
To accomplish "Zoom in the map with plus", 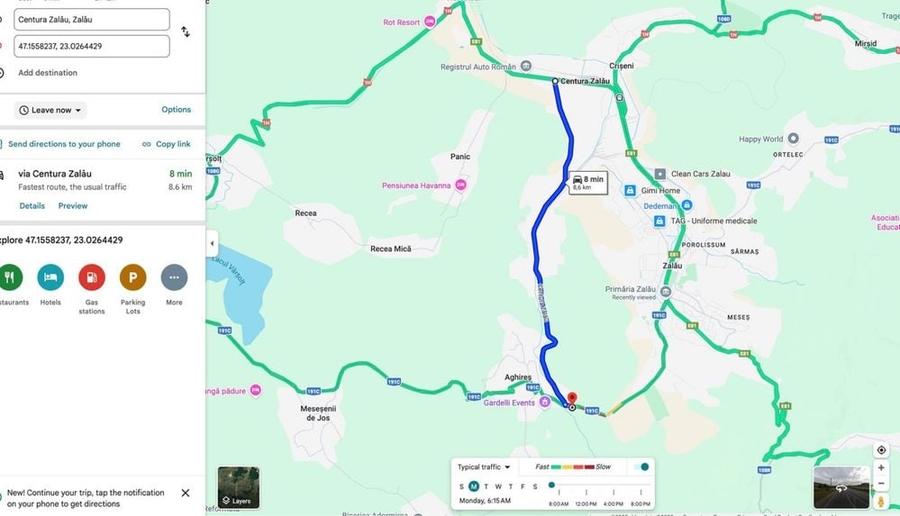I will 881,468.
